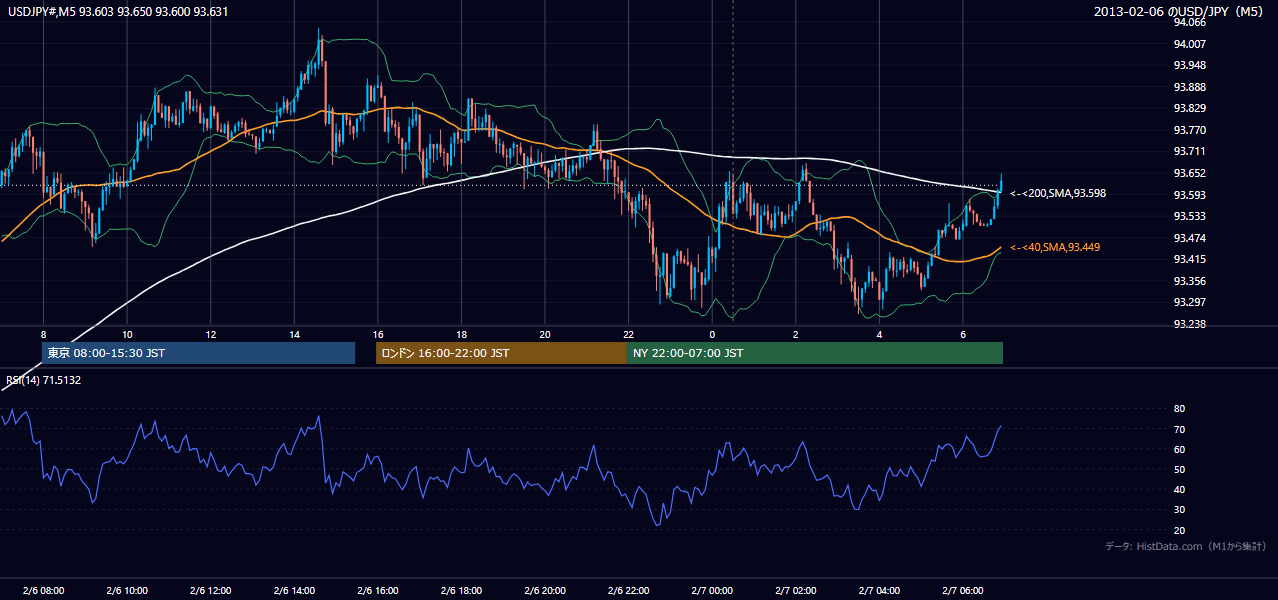Click the 94.007 price axis label

click(1189, 44)
